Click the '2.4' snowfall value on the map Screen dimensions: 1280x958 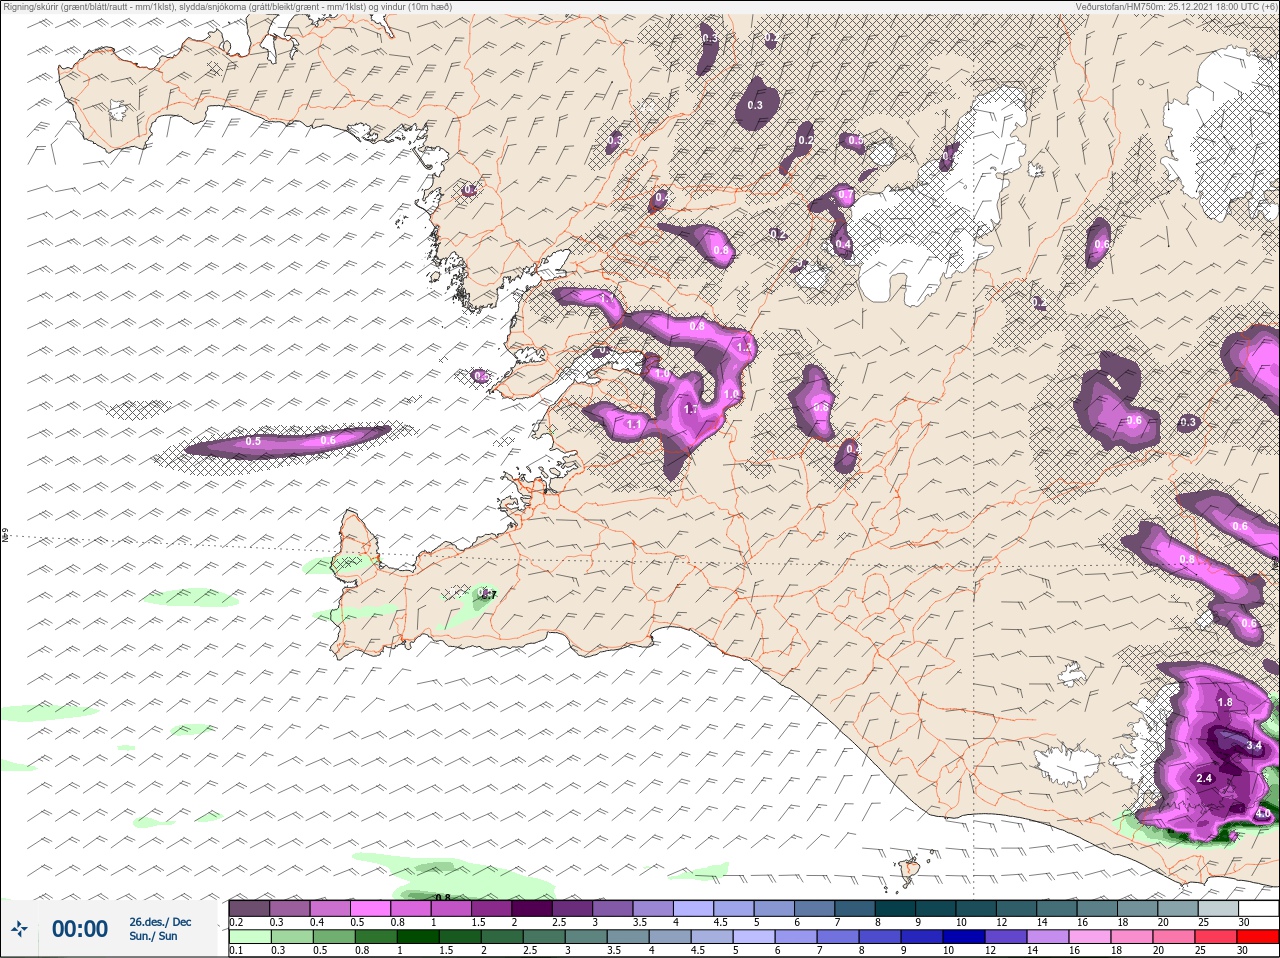point(1204,778)
